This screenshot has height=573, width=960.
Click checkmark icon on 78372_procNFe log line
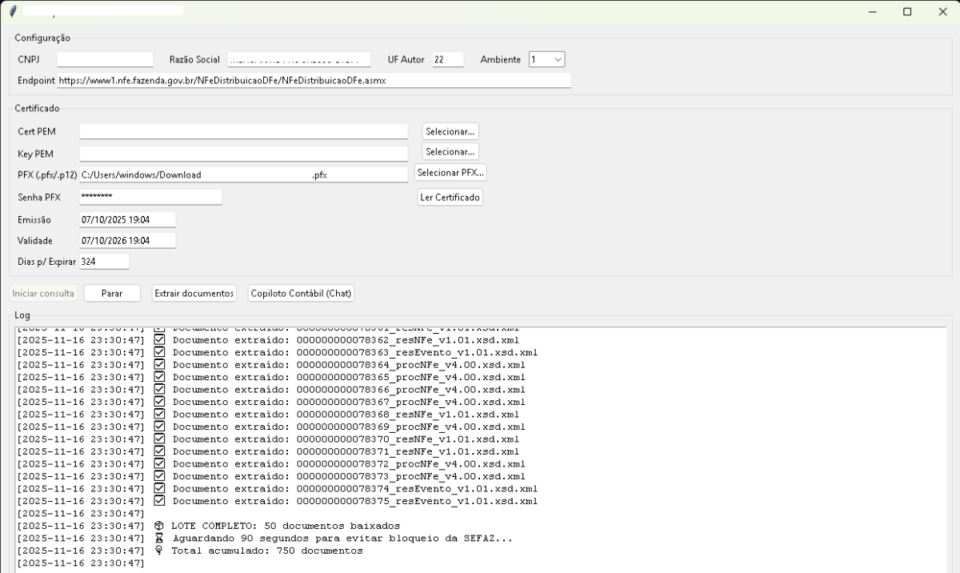coord(159,463)
